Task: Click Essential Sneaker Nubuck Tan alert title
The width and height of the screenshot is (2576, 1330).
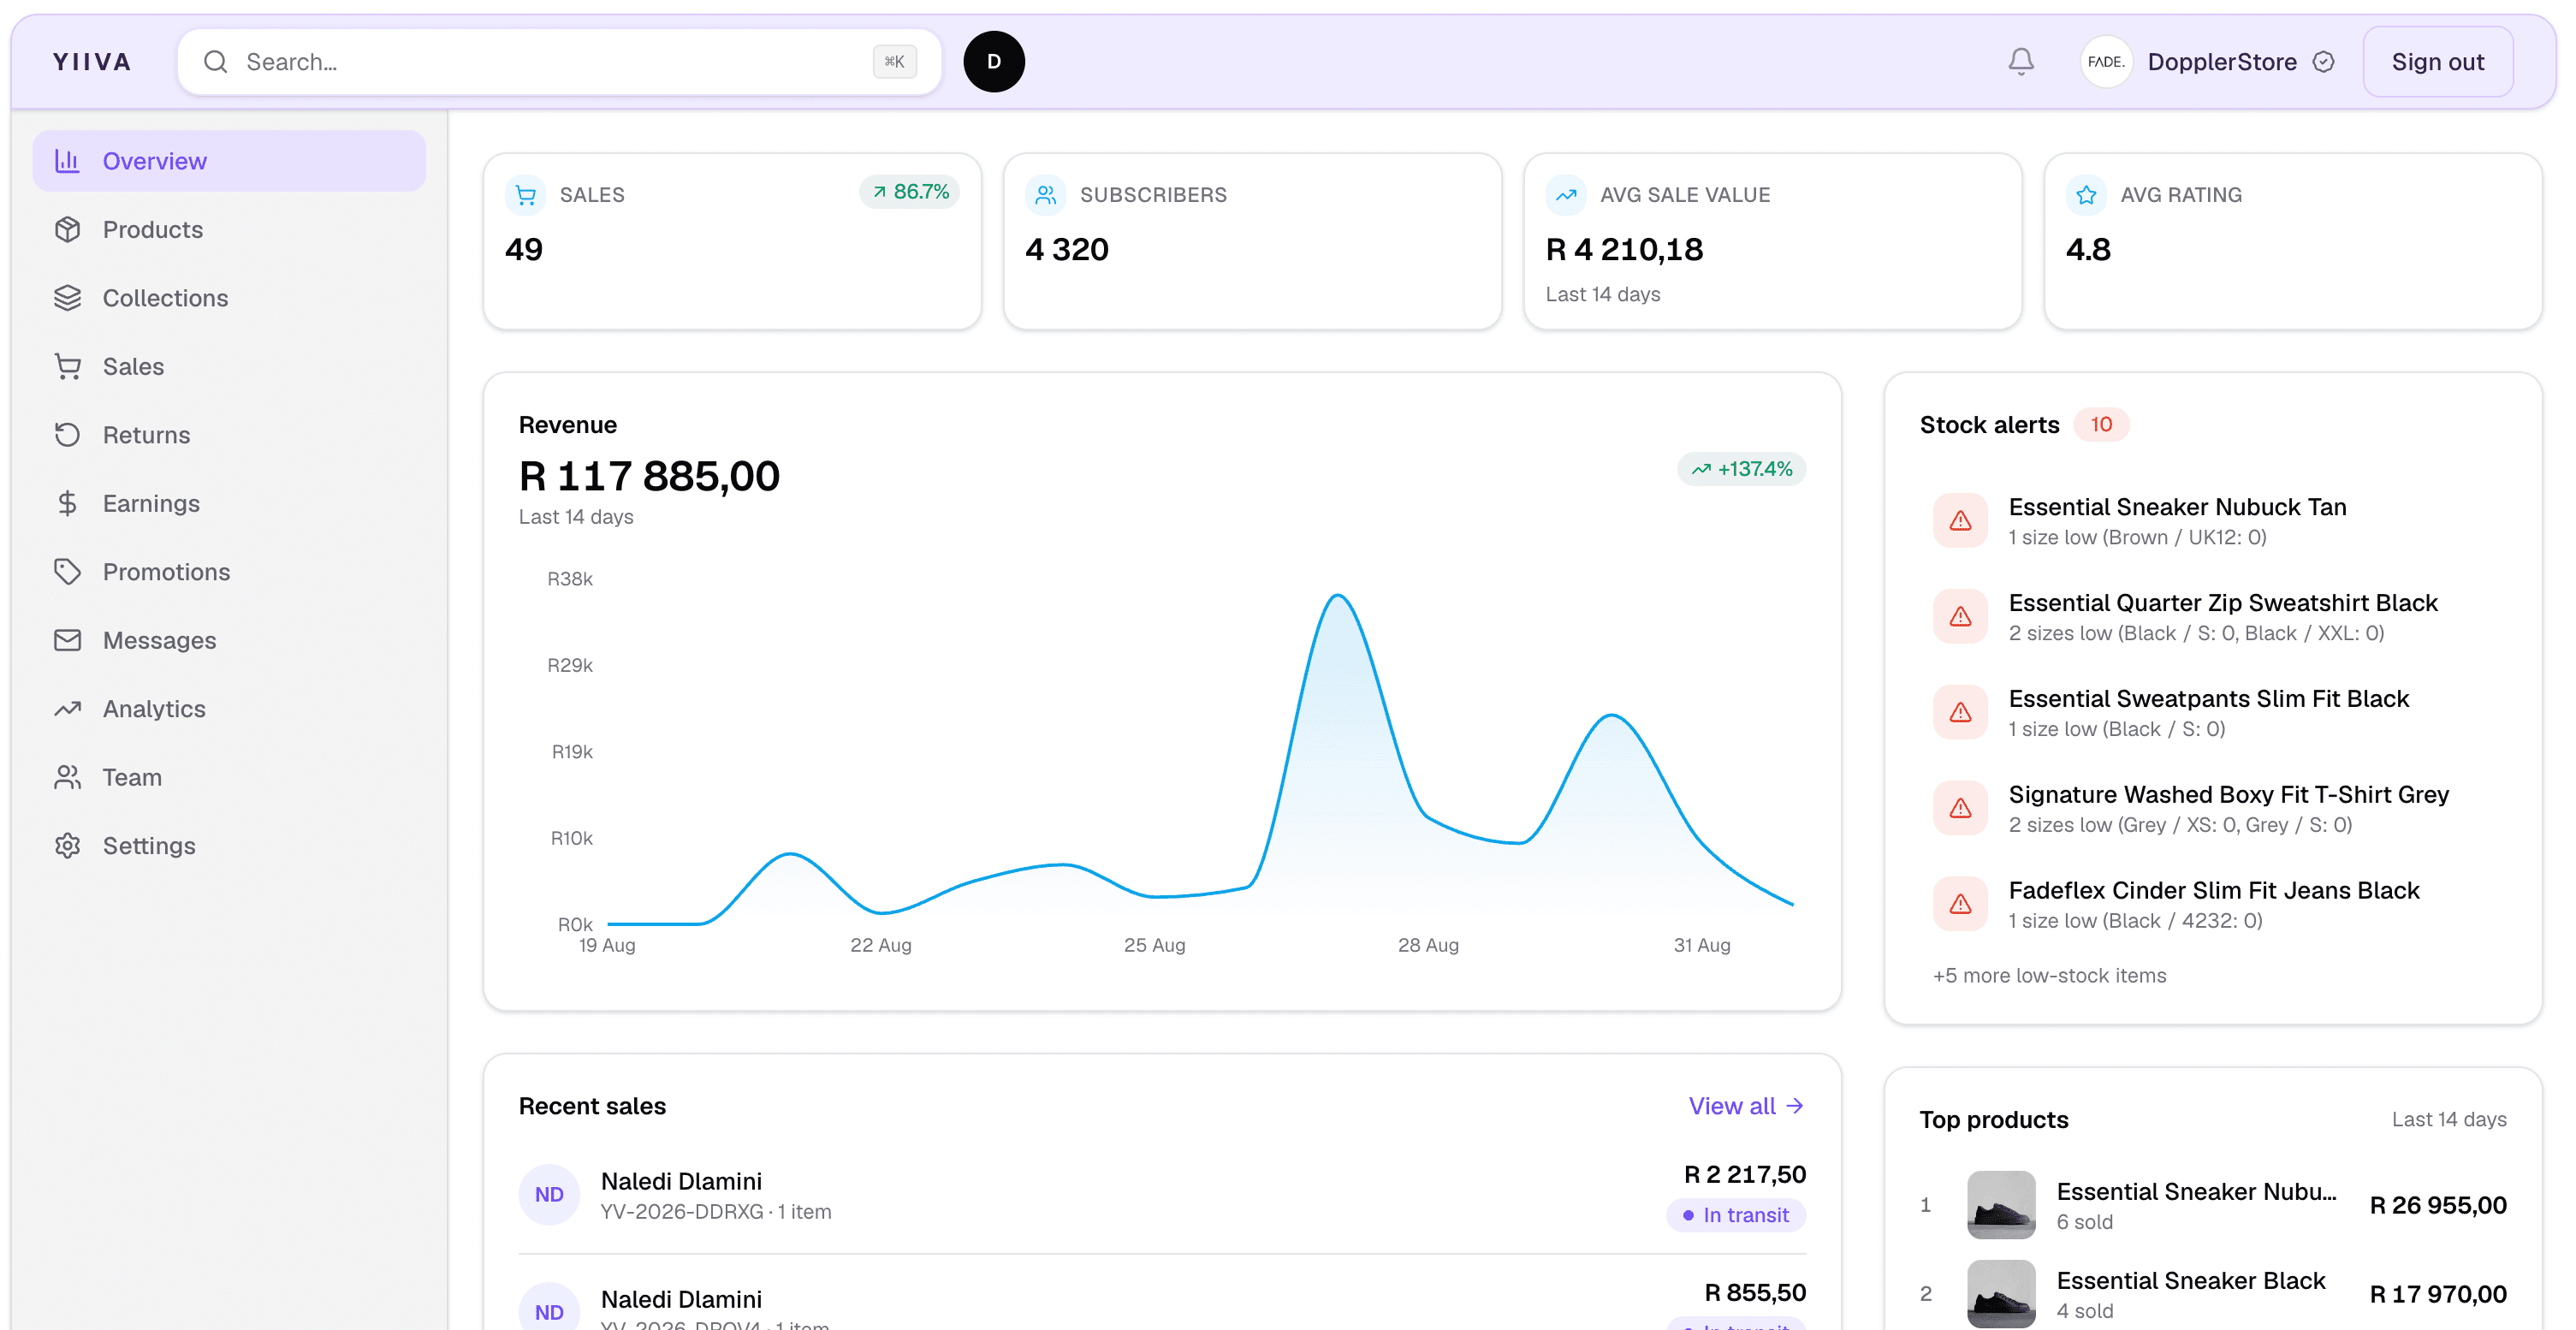Action: pos(2177,507)
